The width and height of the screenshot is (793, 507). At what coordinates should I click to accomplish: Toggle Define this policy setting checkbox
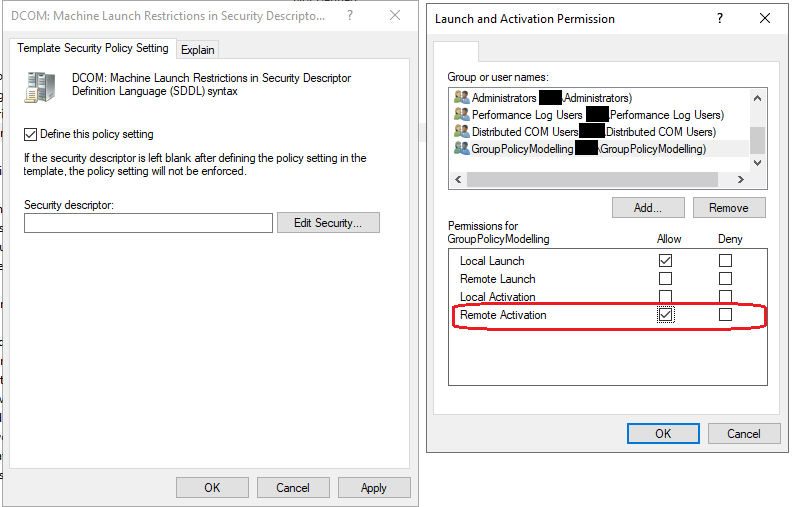click(x=30, y=134)
